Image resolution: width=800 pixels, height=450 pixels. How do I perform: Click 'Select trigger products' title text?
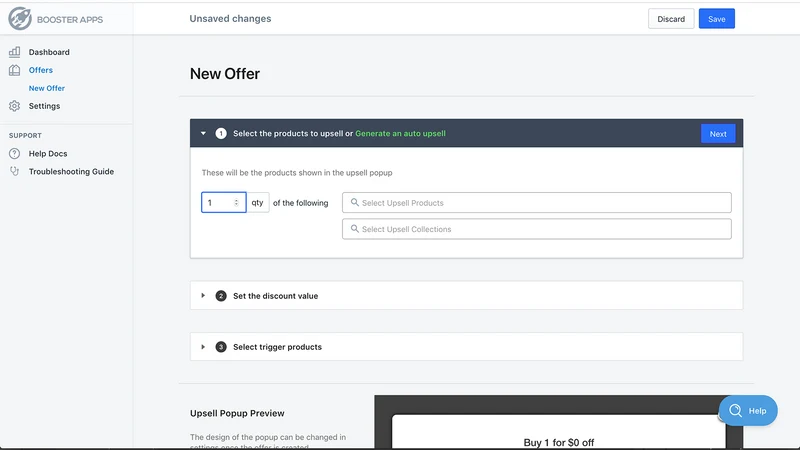pos(278,347)
